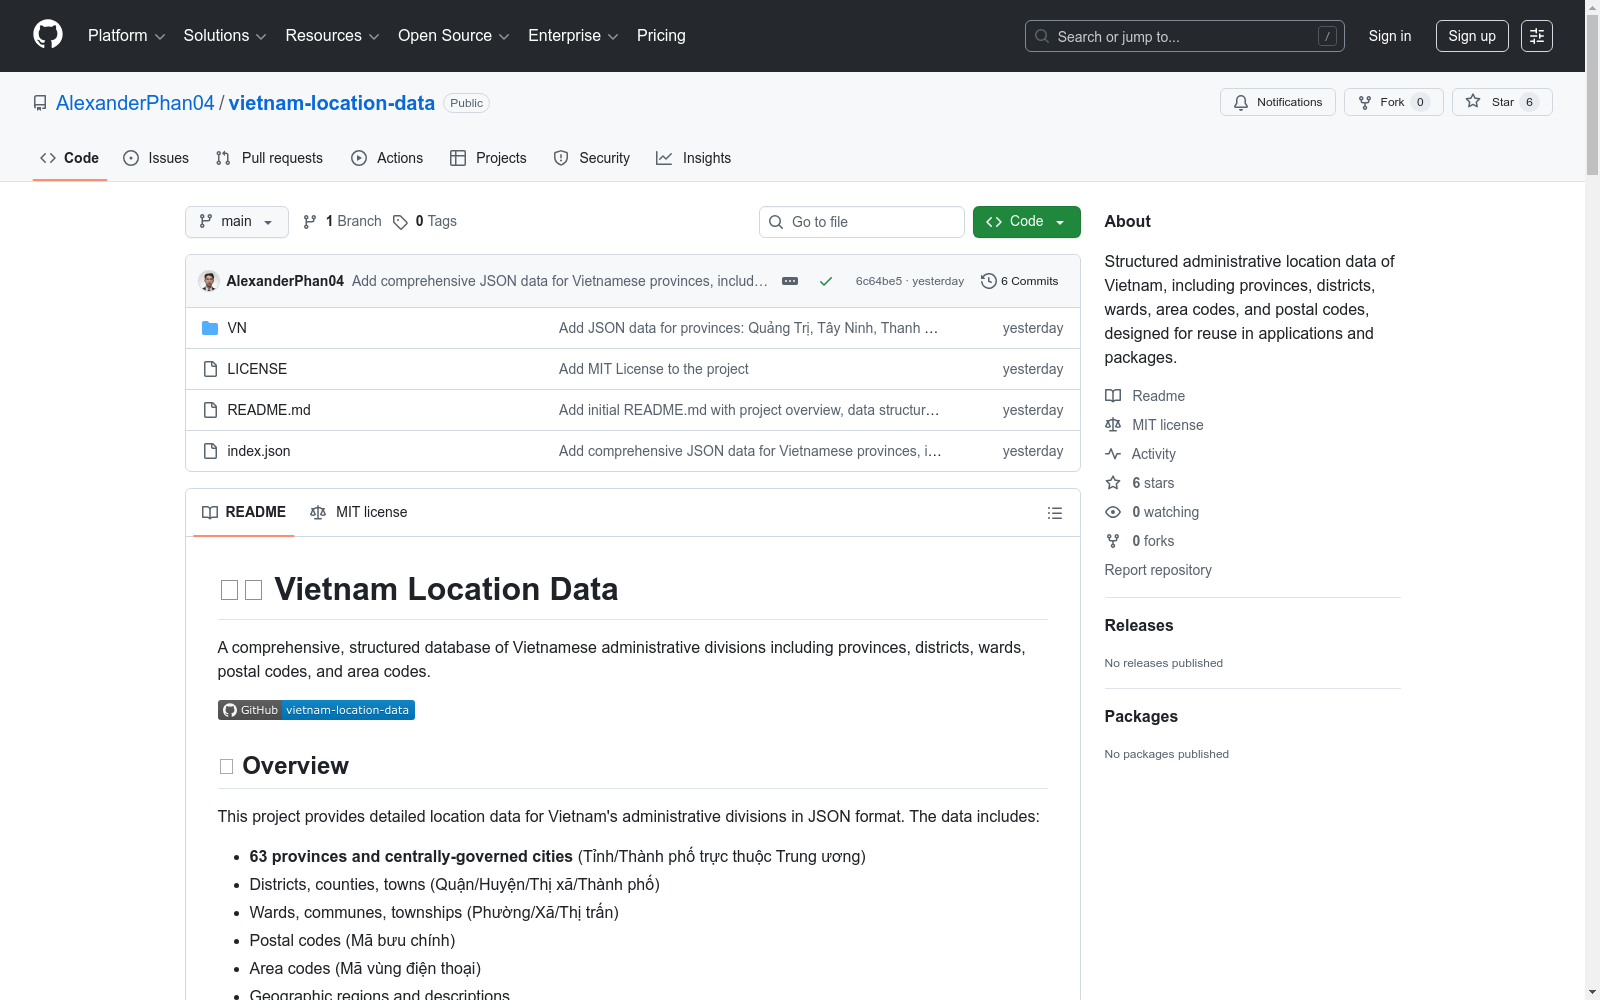Switch to the MIT license tab

coord(359,512)
